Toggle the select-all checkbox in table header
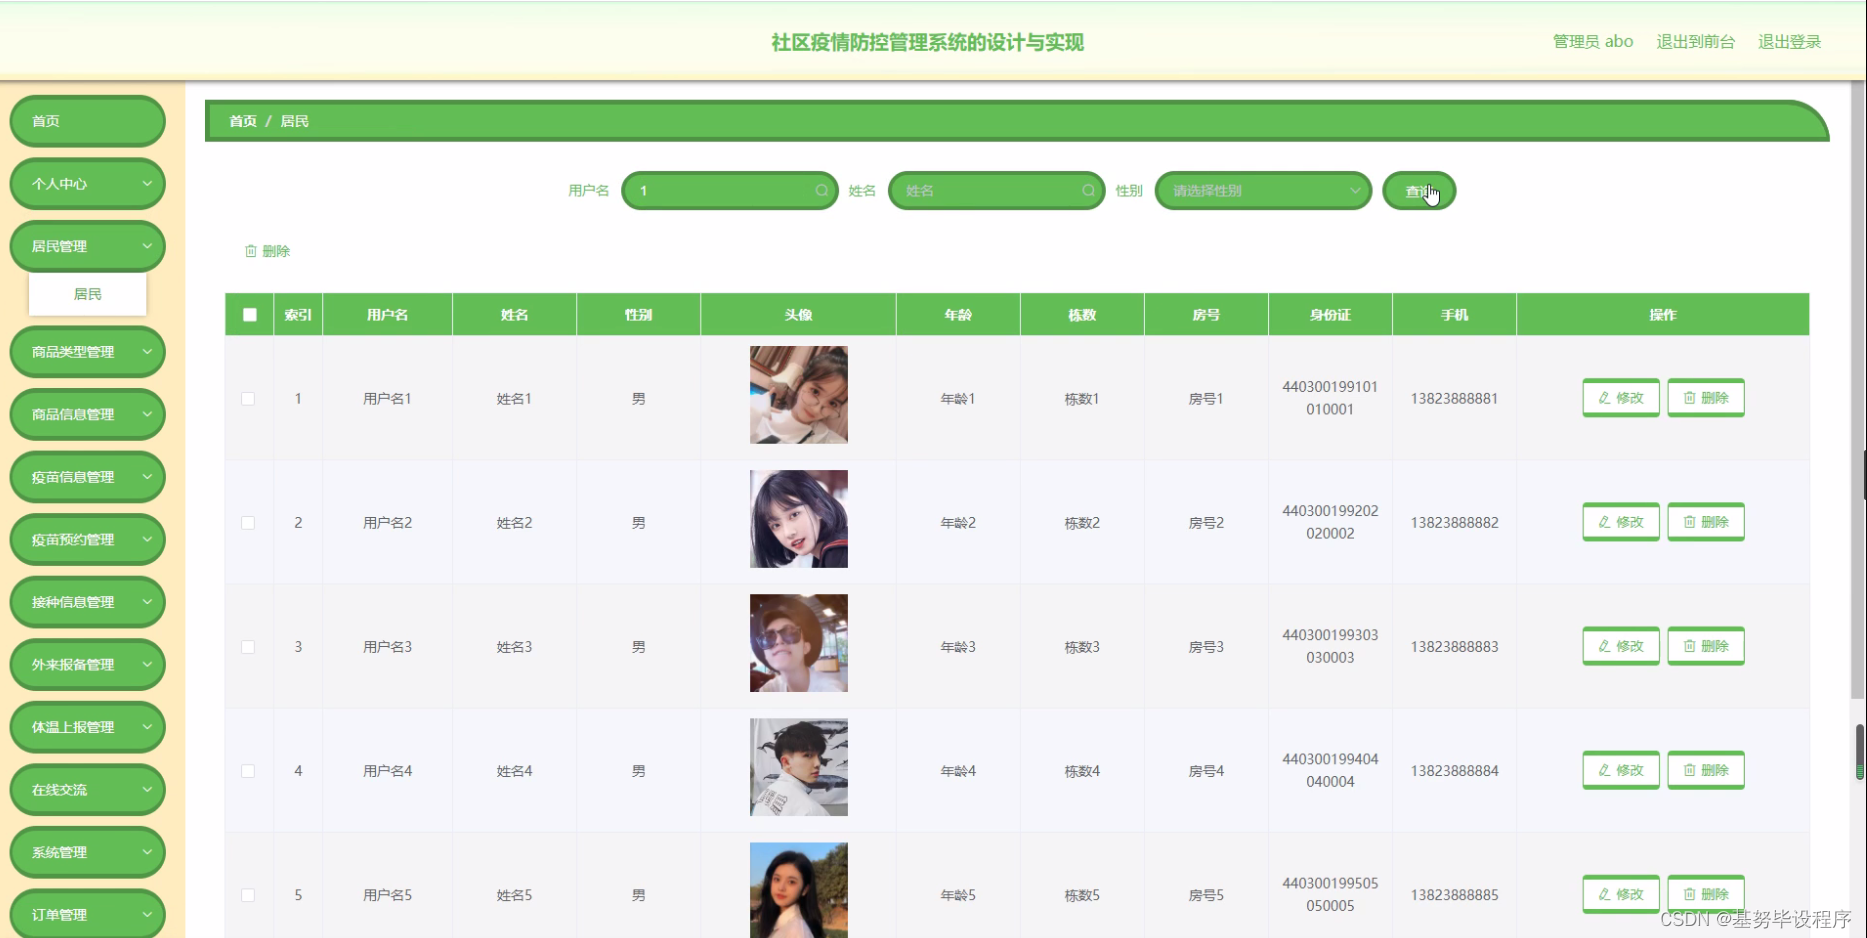 click(x=248, y=315)
